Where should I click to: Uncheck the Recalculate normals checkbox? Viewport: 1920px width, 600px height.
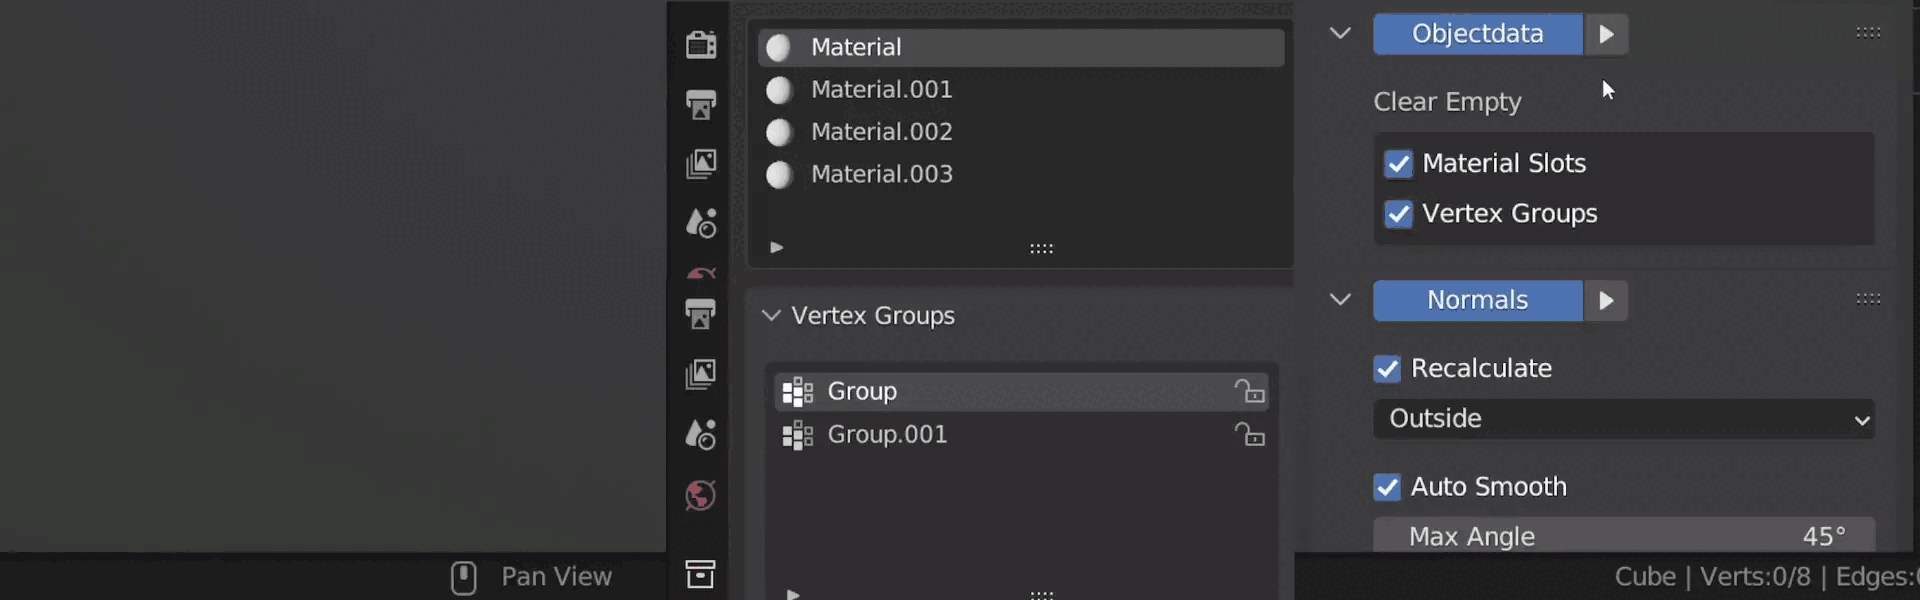tap(1387, 369)
